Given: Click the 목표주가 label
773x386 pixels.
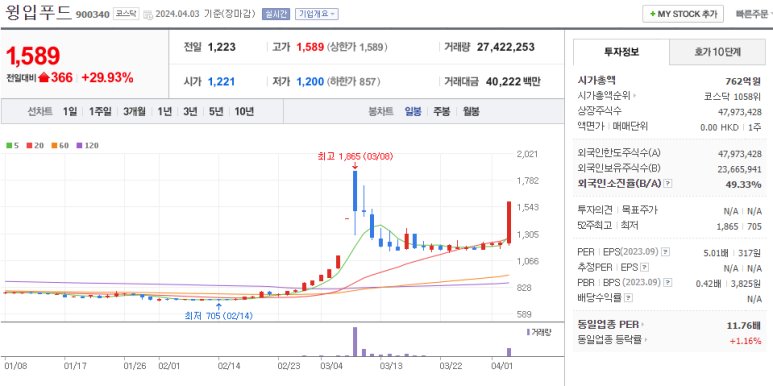Looking at the screenshot, I should [x=639, y=210].
